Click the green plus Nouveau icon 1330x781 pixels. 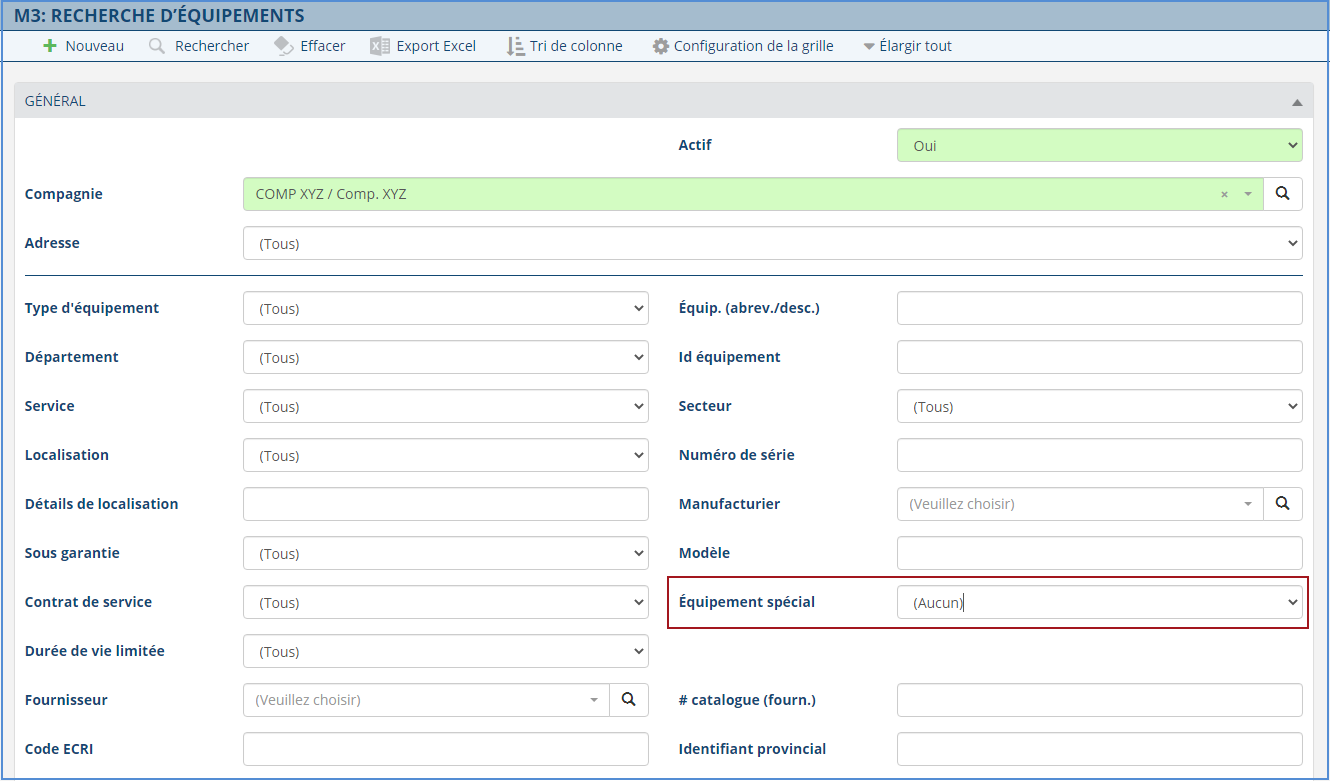[x=50, y=46]
